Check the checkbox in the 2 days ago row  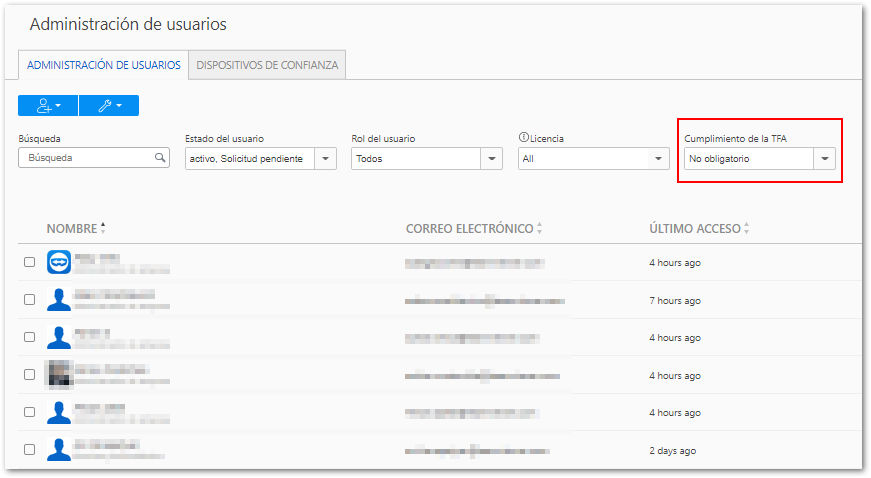pyautogui.click(x=29, y=450)
